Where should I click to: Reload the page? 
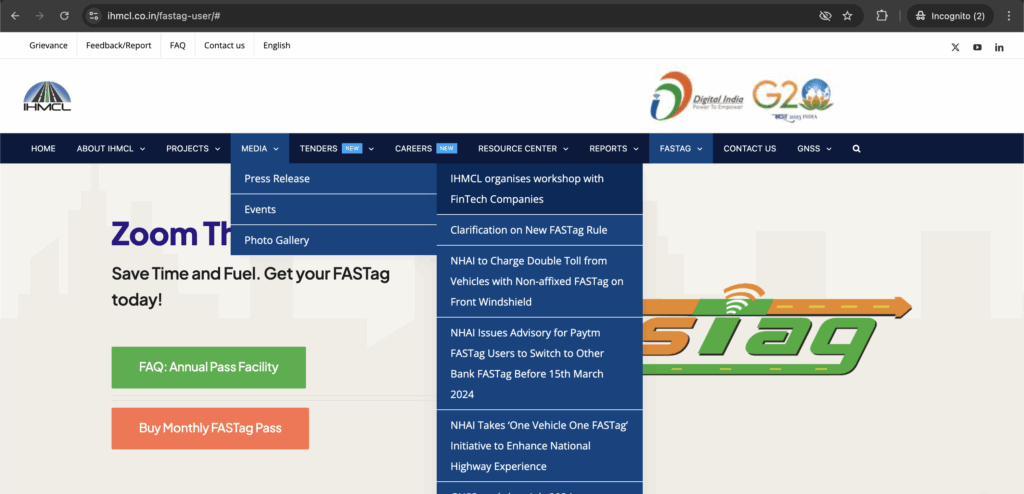pos(64,16)
